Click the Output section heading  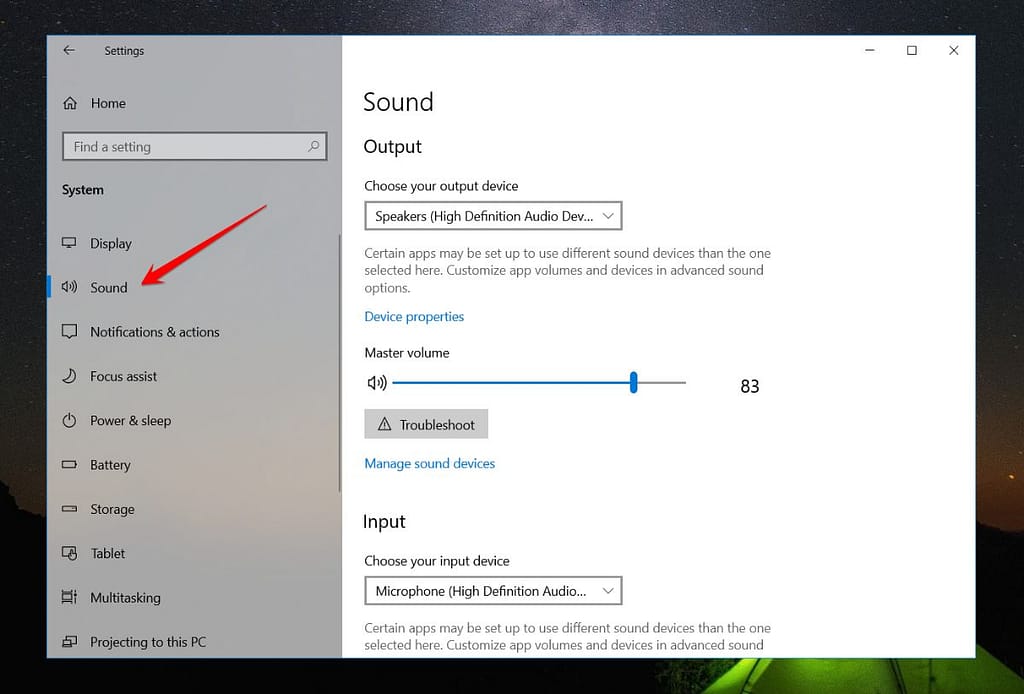click(x=392, y=146)
